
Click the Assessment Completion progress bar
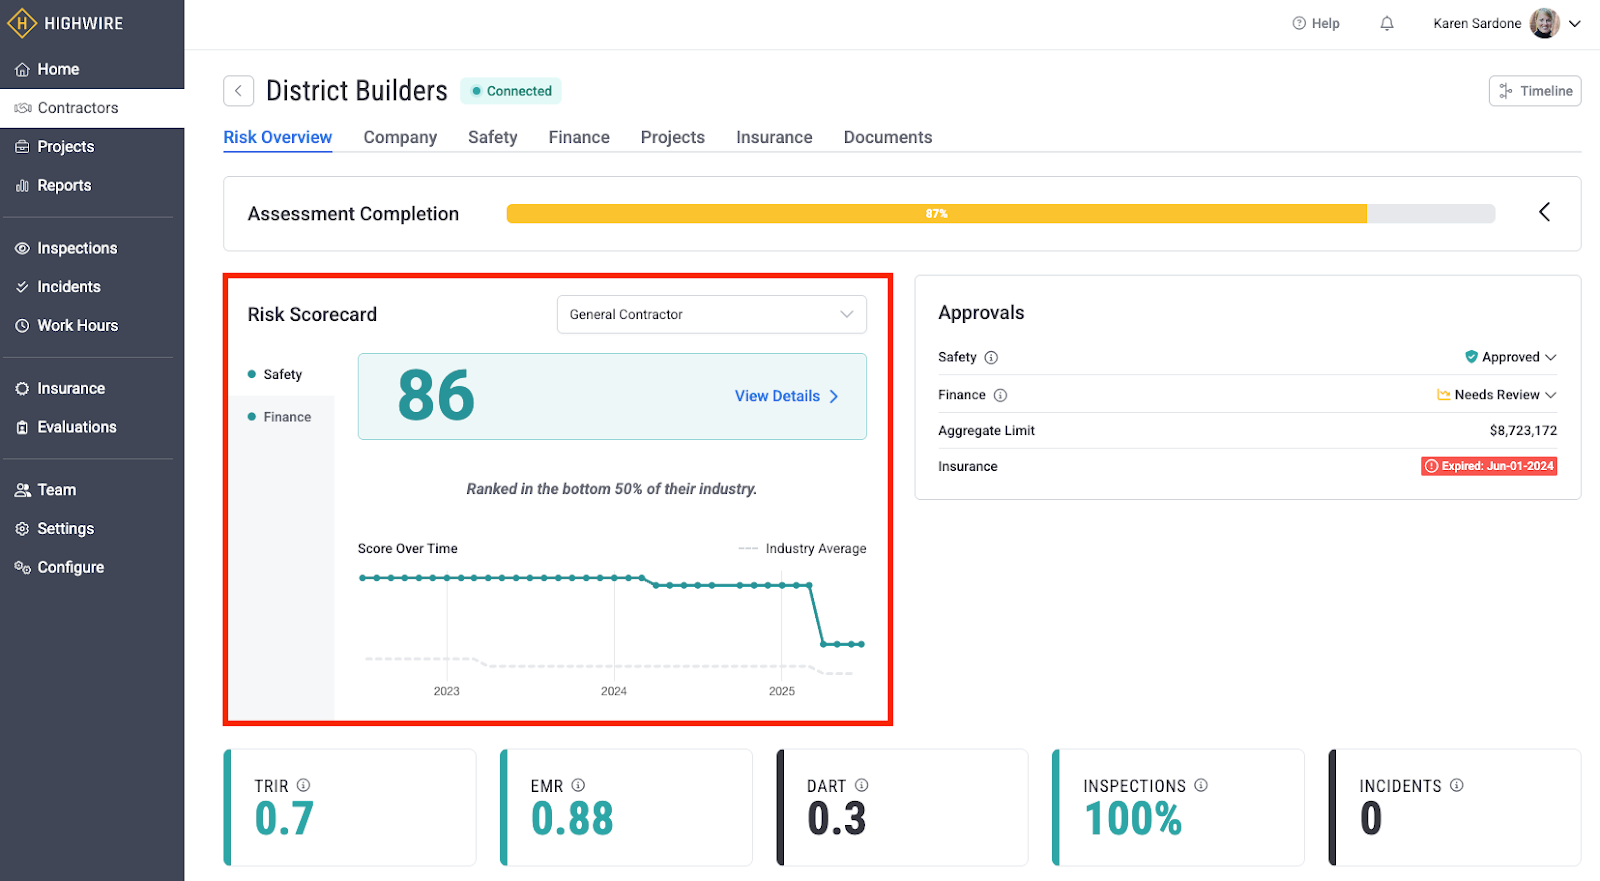pos(1000,214)
